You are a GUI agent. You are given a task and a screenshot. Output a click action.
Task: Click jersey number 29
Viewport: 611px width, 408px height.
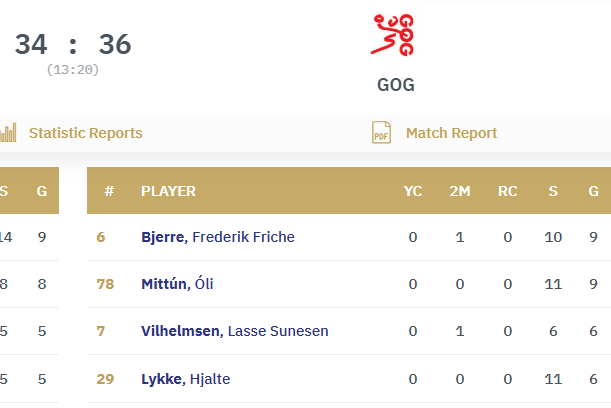[x=105, y=379]
